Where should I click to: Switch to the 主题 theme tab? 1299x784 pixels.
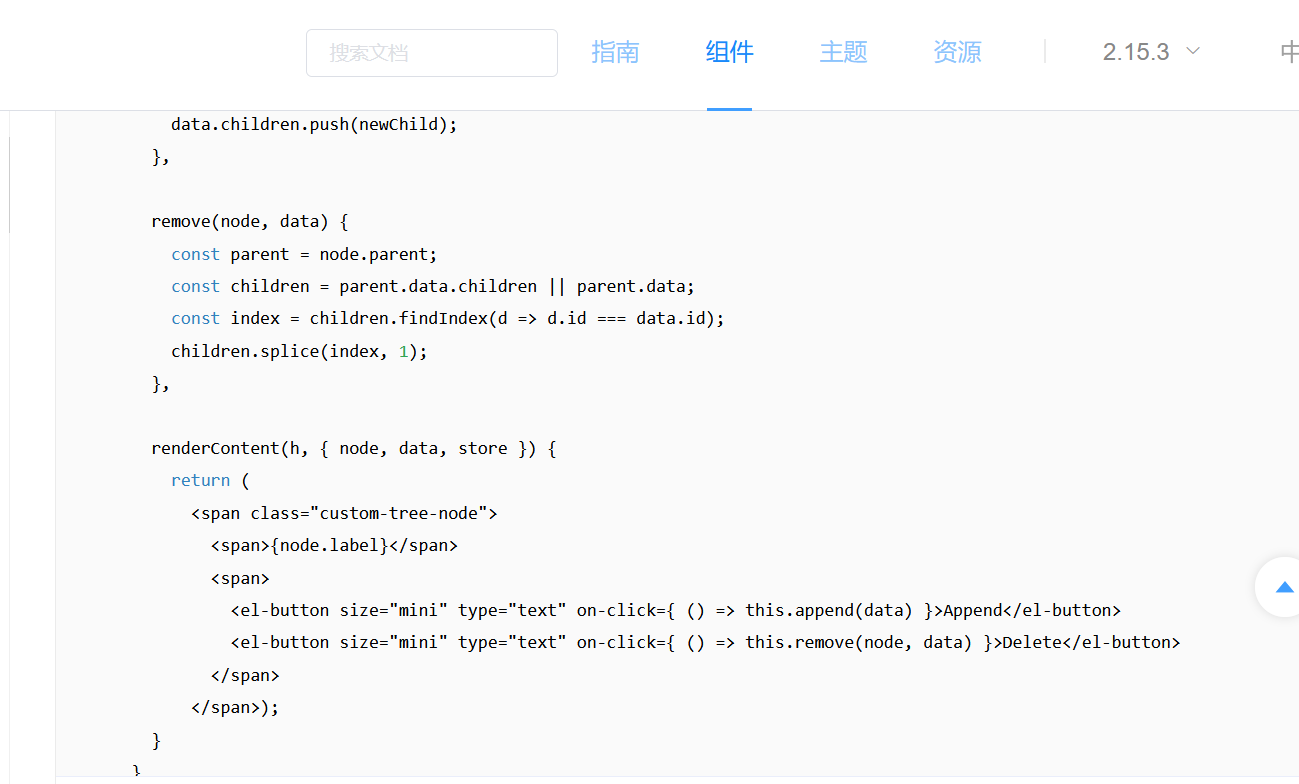843,52
